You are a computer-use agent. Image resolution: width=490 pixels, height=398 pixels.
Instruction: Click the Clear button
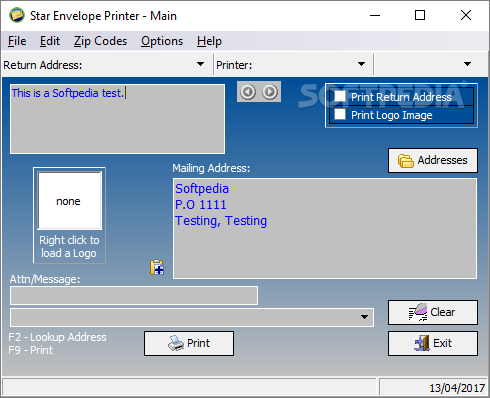433,312
